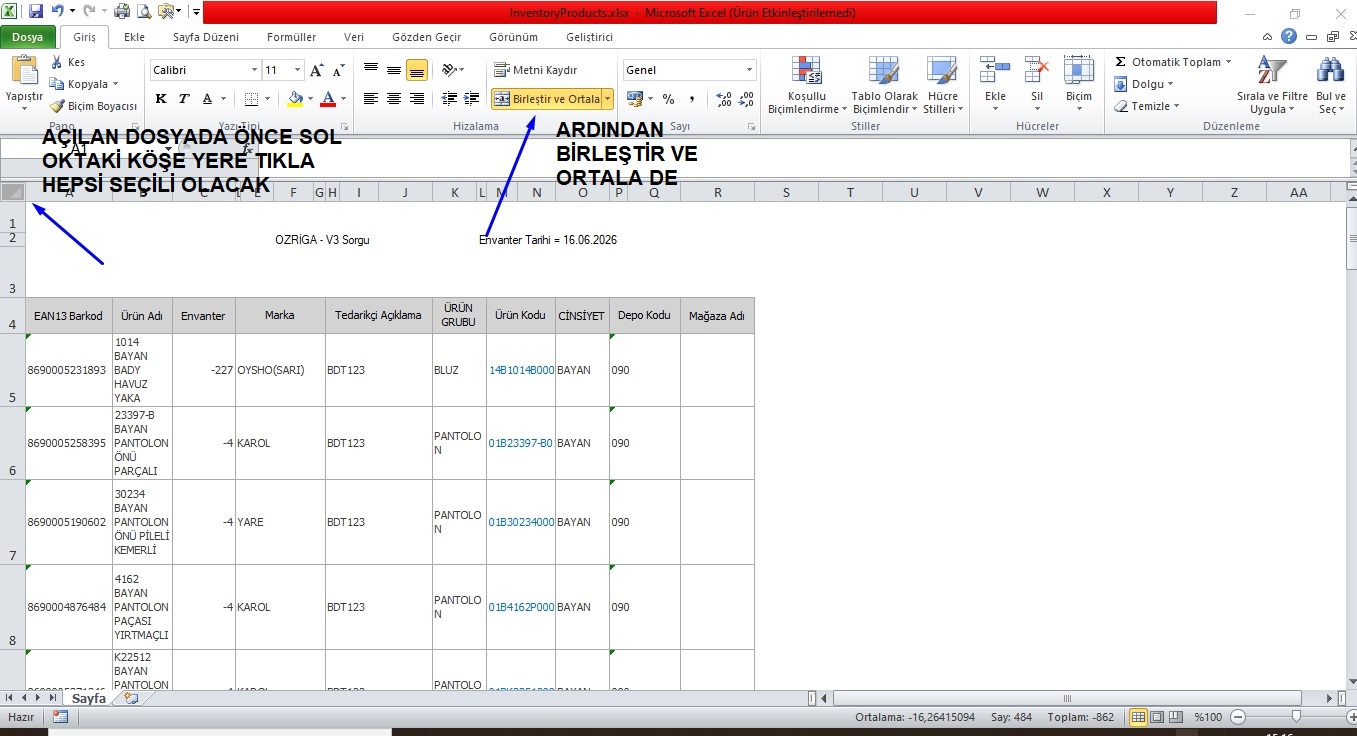Center text horizontally

coord(394,99)
